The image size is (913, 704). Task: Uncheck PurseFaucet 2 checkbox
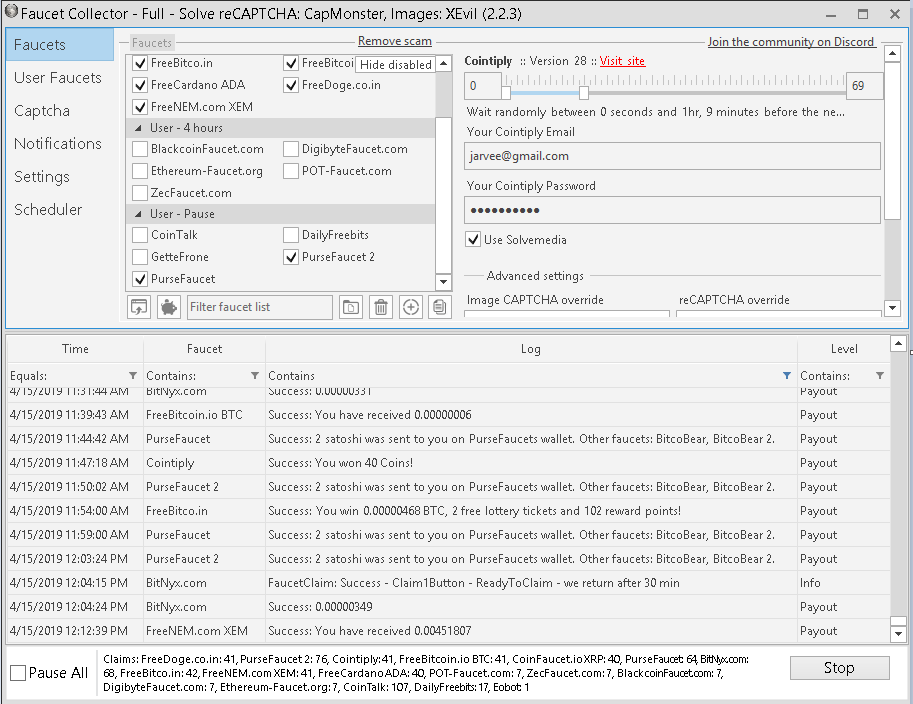click(291, 257)
